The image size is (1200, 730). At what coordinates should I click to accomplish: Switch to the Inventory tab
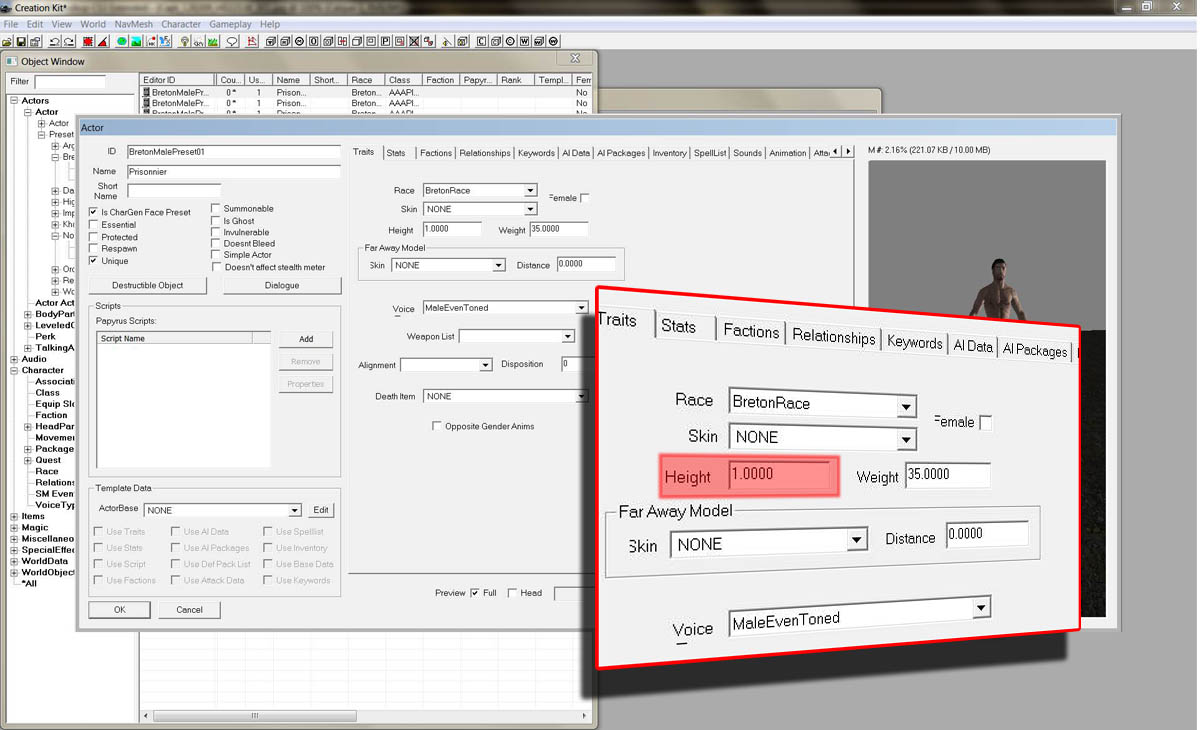click(669, 153)
